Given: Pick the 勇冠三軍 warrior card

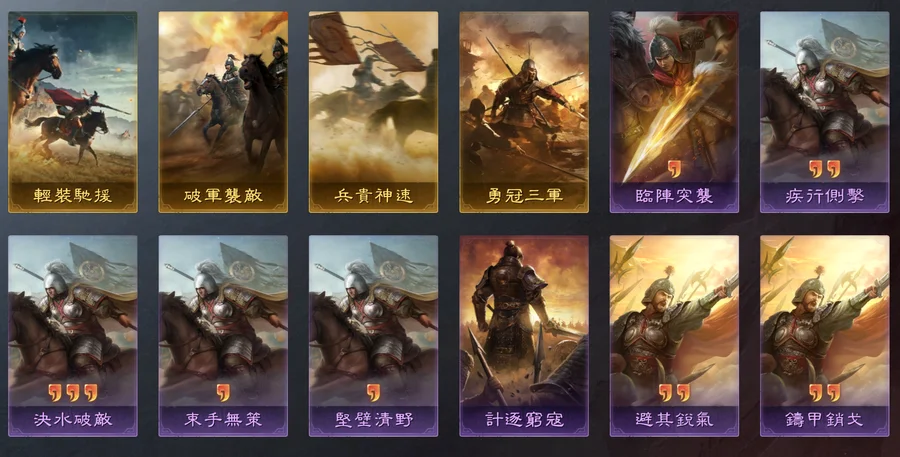Looking at the screenshot, I should tap(523, 112).
